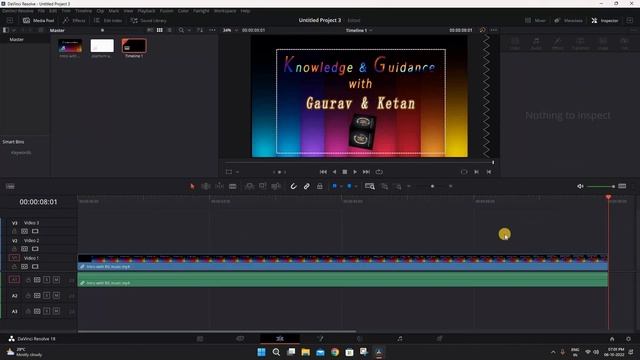Open the media pool options ellipsis
640x360 pixels.
tap(212, 30)
